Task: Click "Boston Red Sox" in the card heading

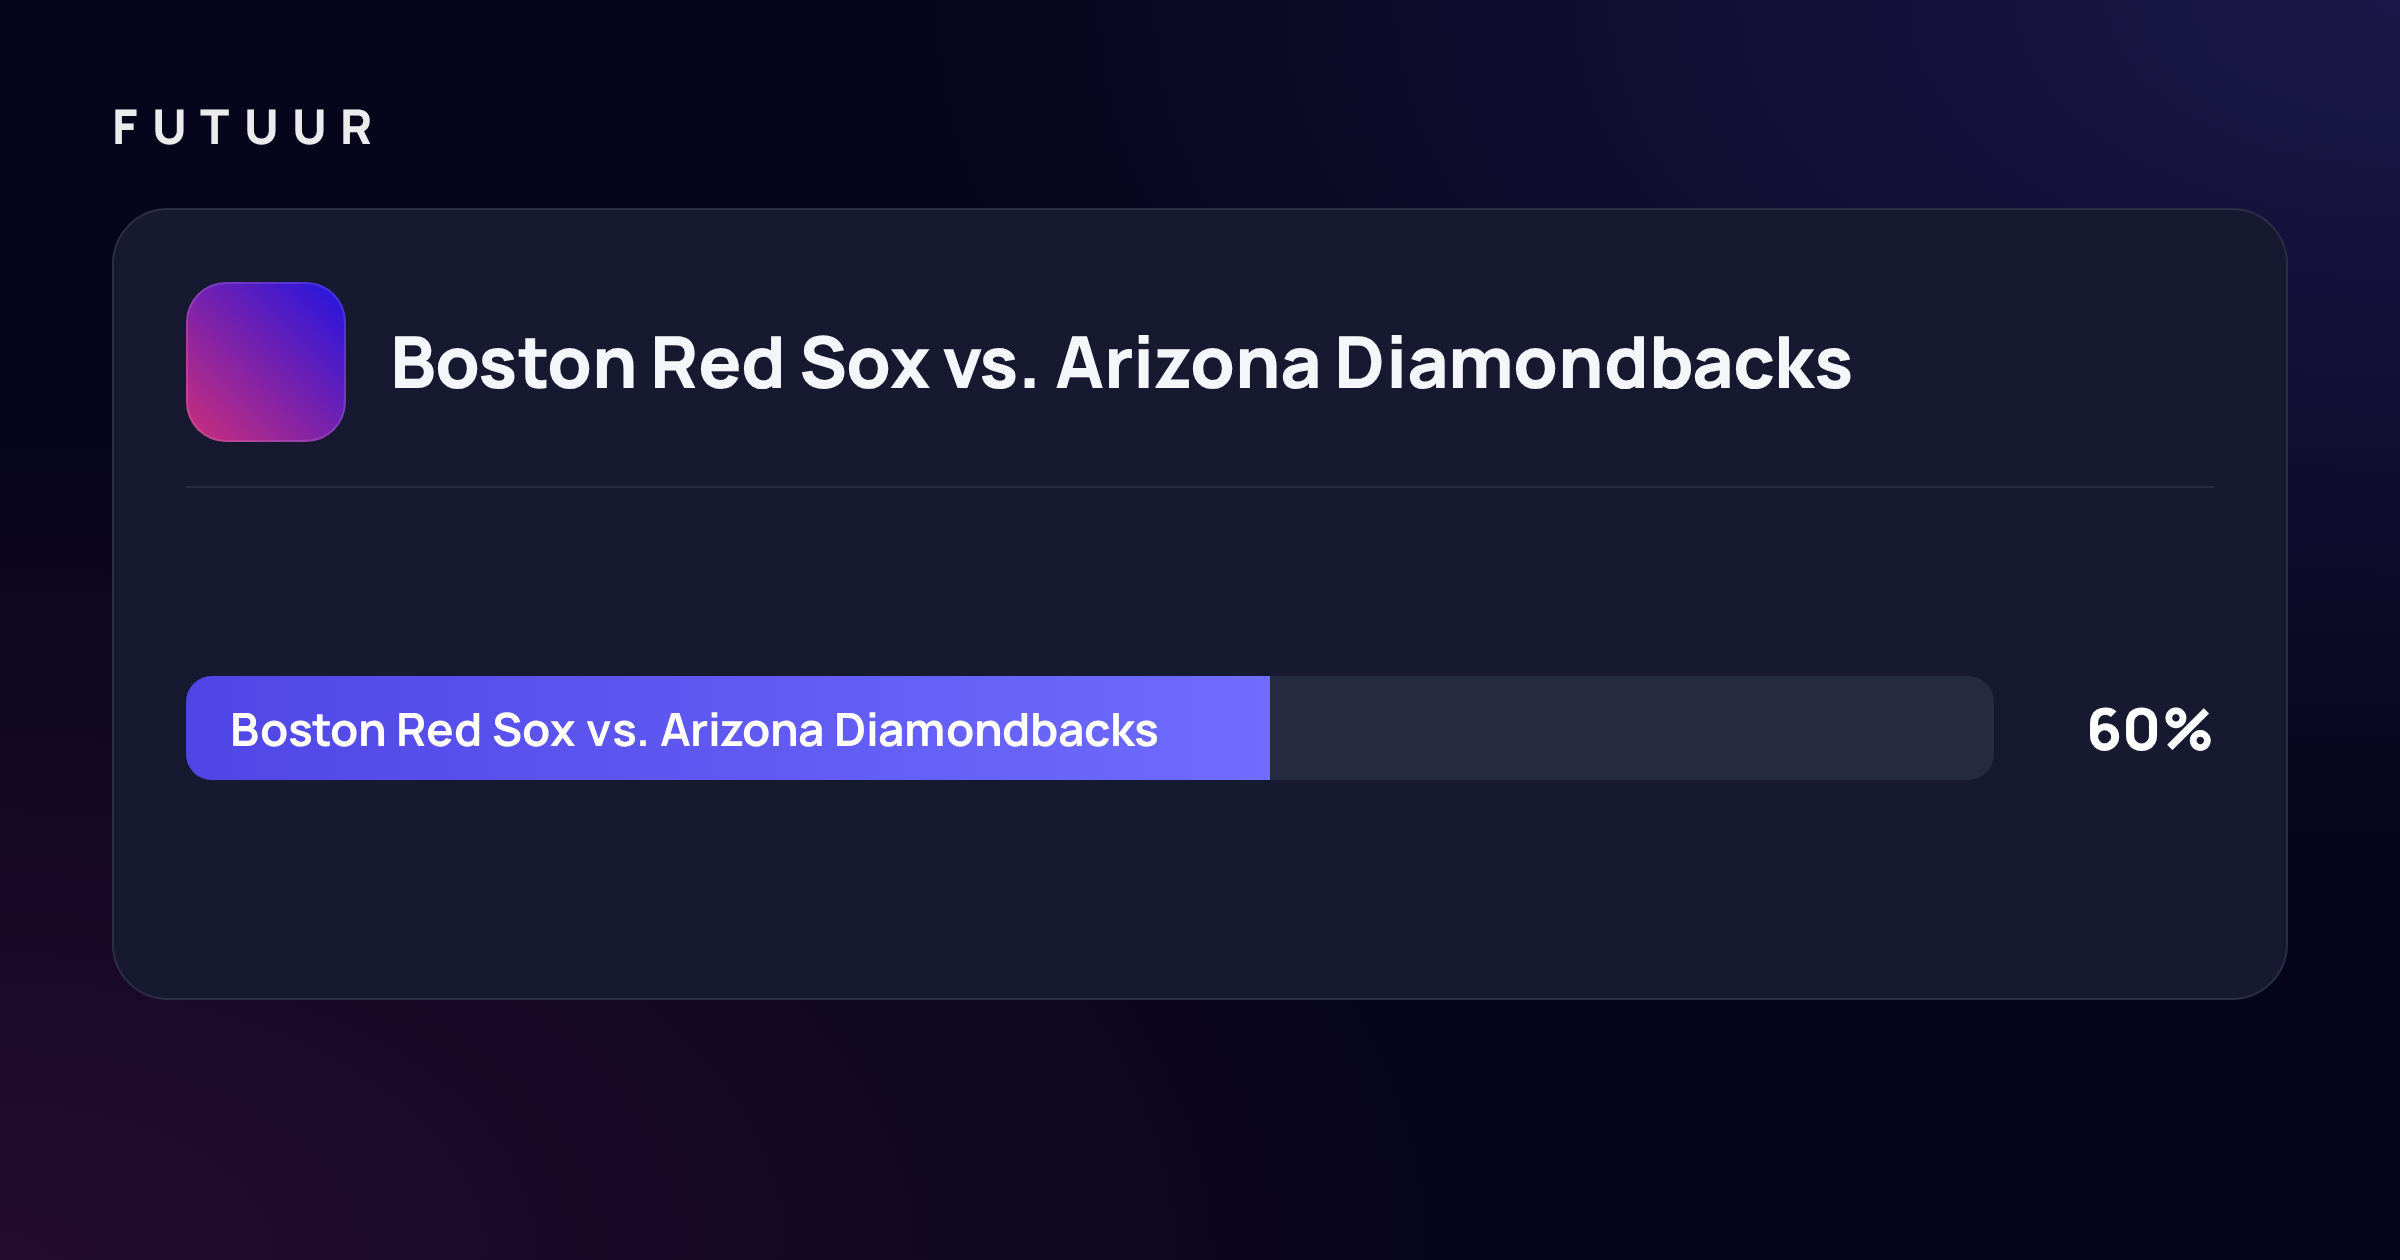Action: click(x=660, y=362)
